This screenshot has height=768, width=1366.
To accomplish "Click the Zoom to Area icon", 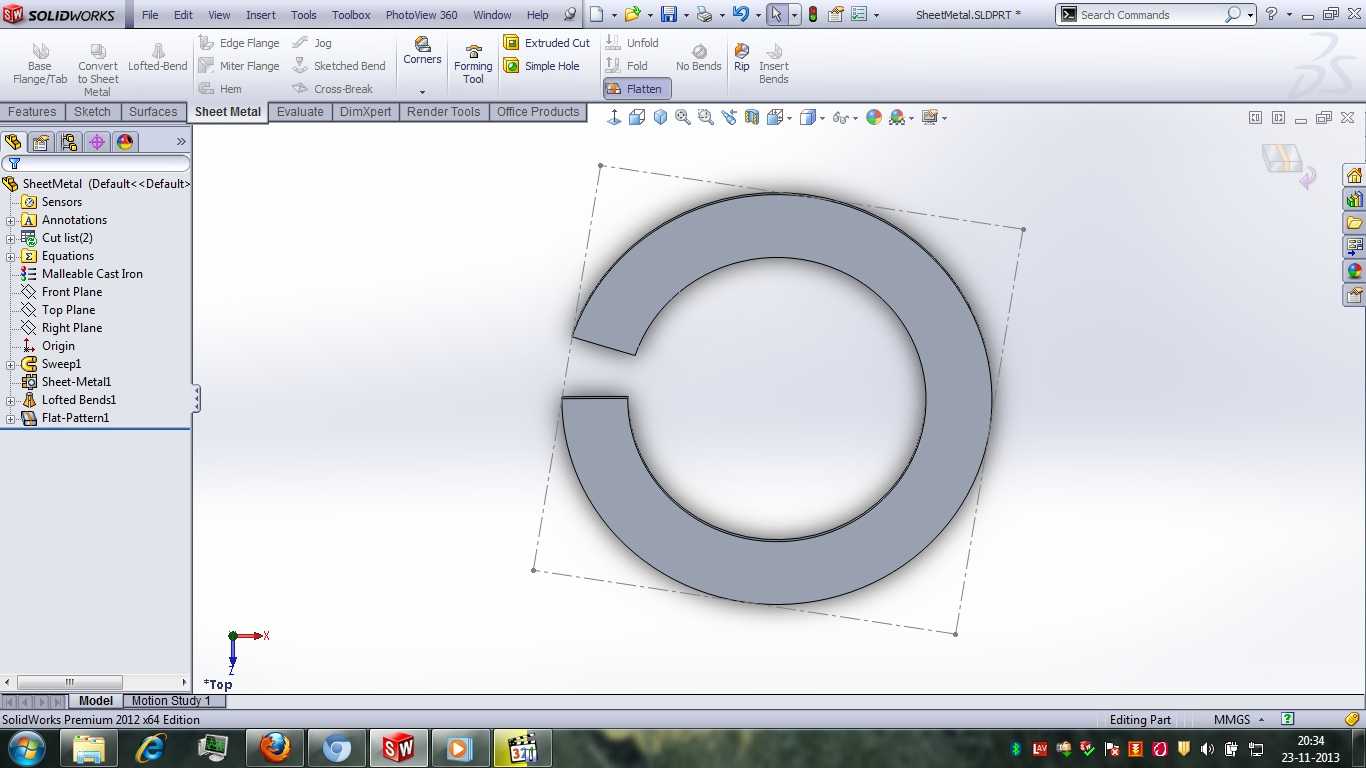I will pyautogui.click(x=706, y=118).
